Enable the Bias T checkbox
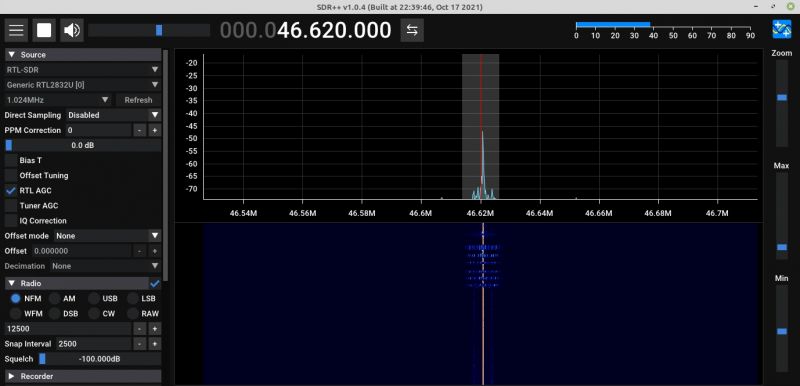Viewport: 800px width, 386px height. (11, 160)
